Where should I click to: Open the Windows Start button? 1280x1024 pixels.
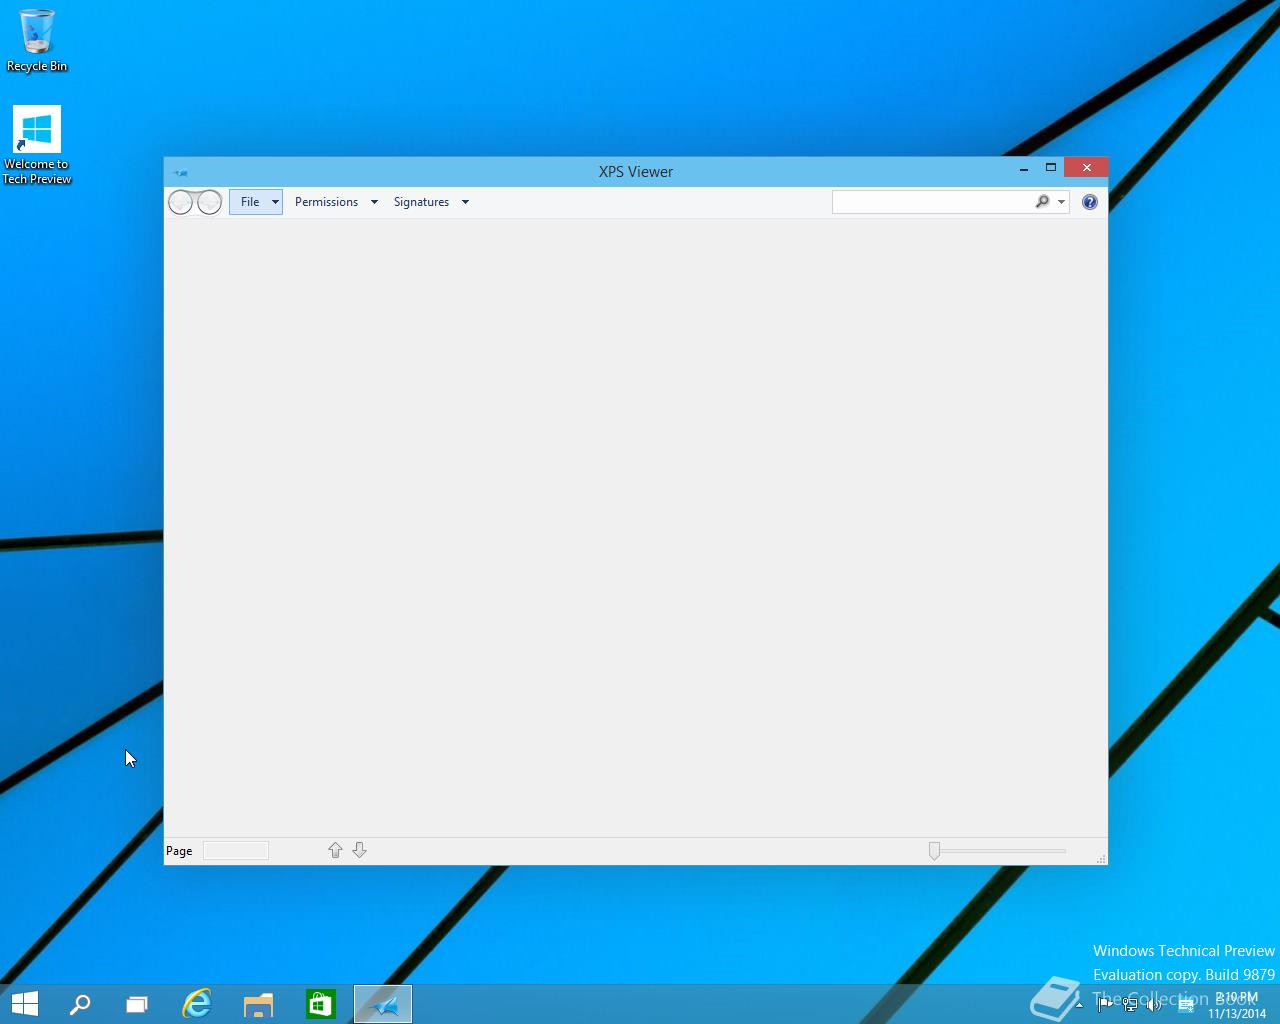coord(24,1004)
